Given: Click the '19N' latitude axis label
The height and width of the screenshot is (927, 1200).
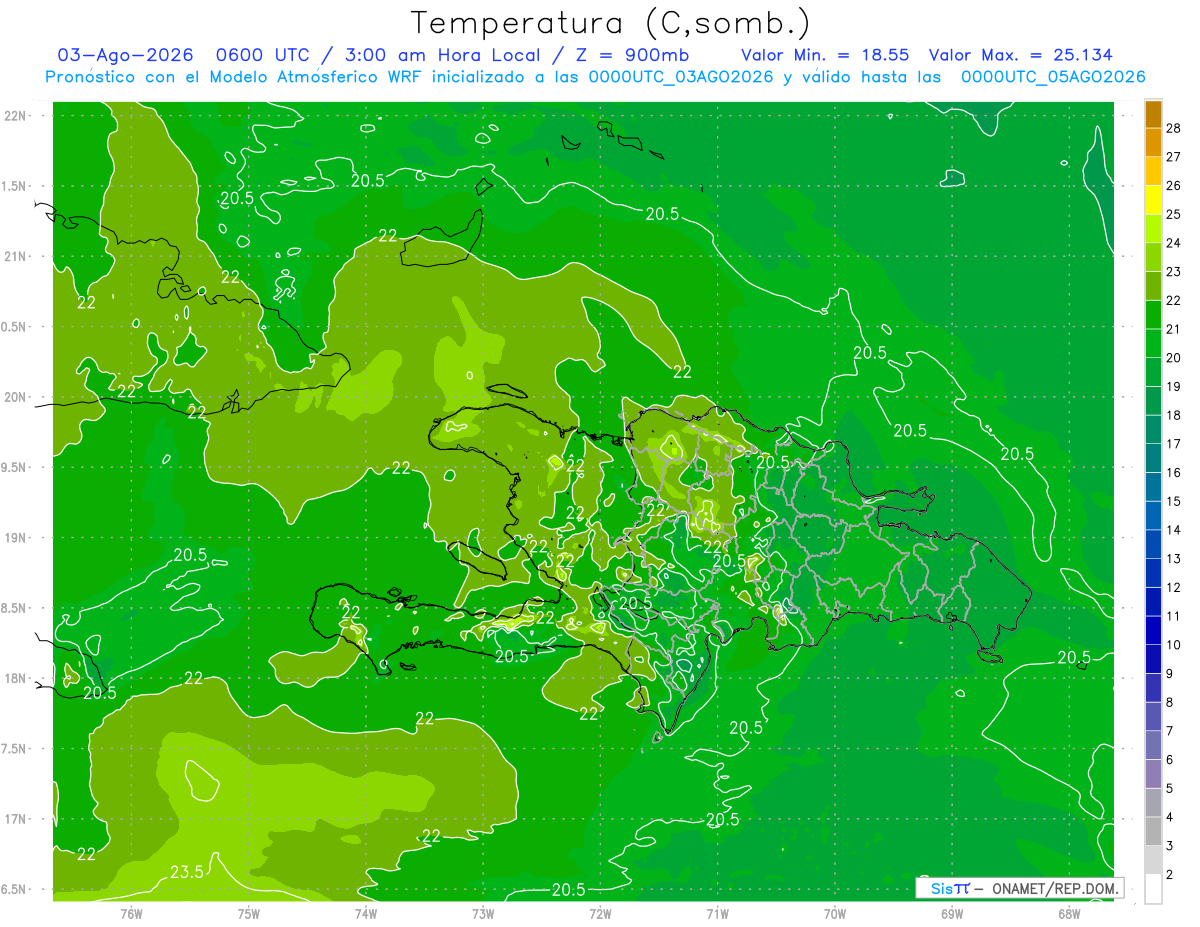Looking at the screenshot, I should tap(15, 538).
